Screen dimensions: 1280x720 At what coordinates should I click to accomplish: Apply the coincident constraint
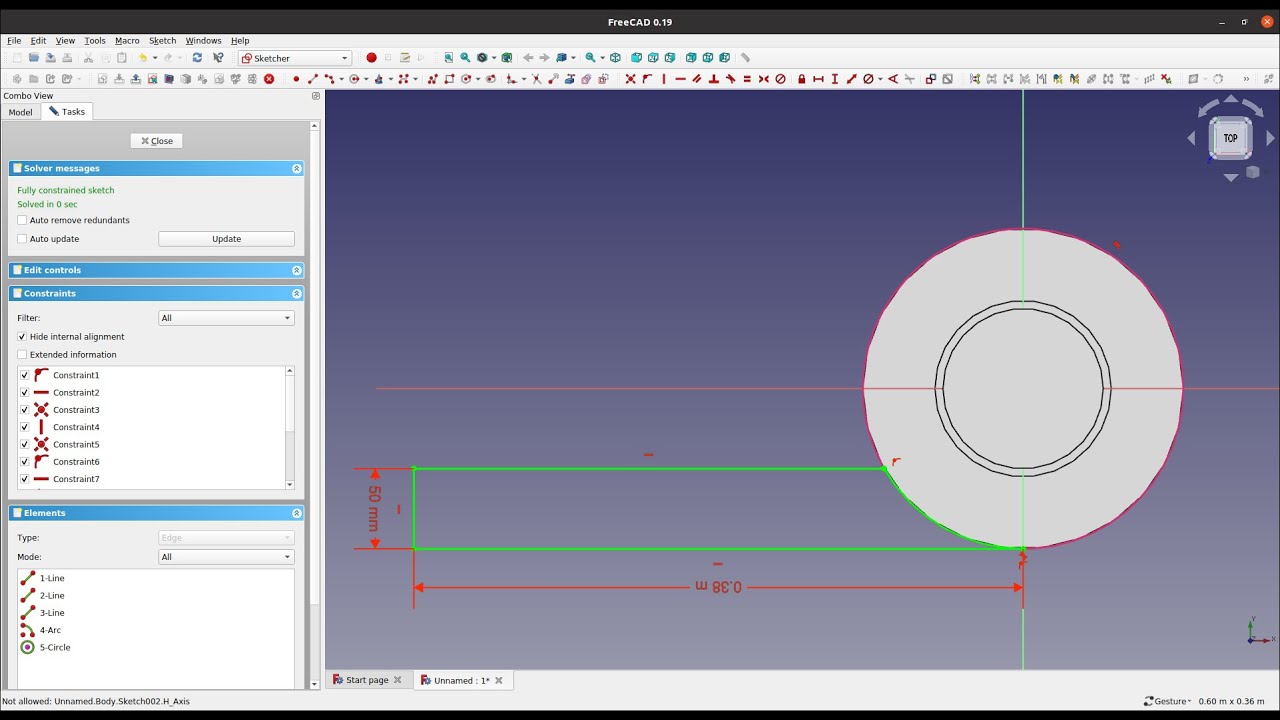[x=630, y=79]
